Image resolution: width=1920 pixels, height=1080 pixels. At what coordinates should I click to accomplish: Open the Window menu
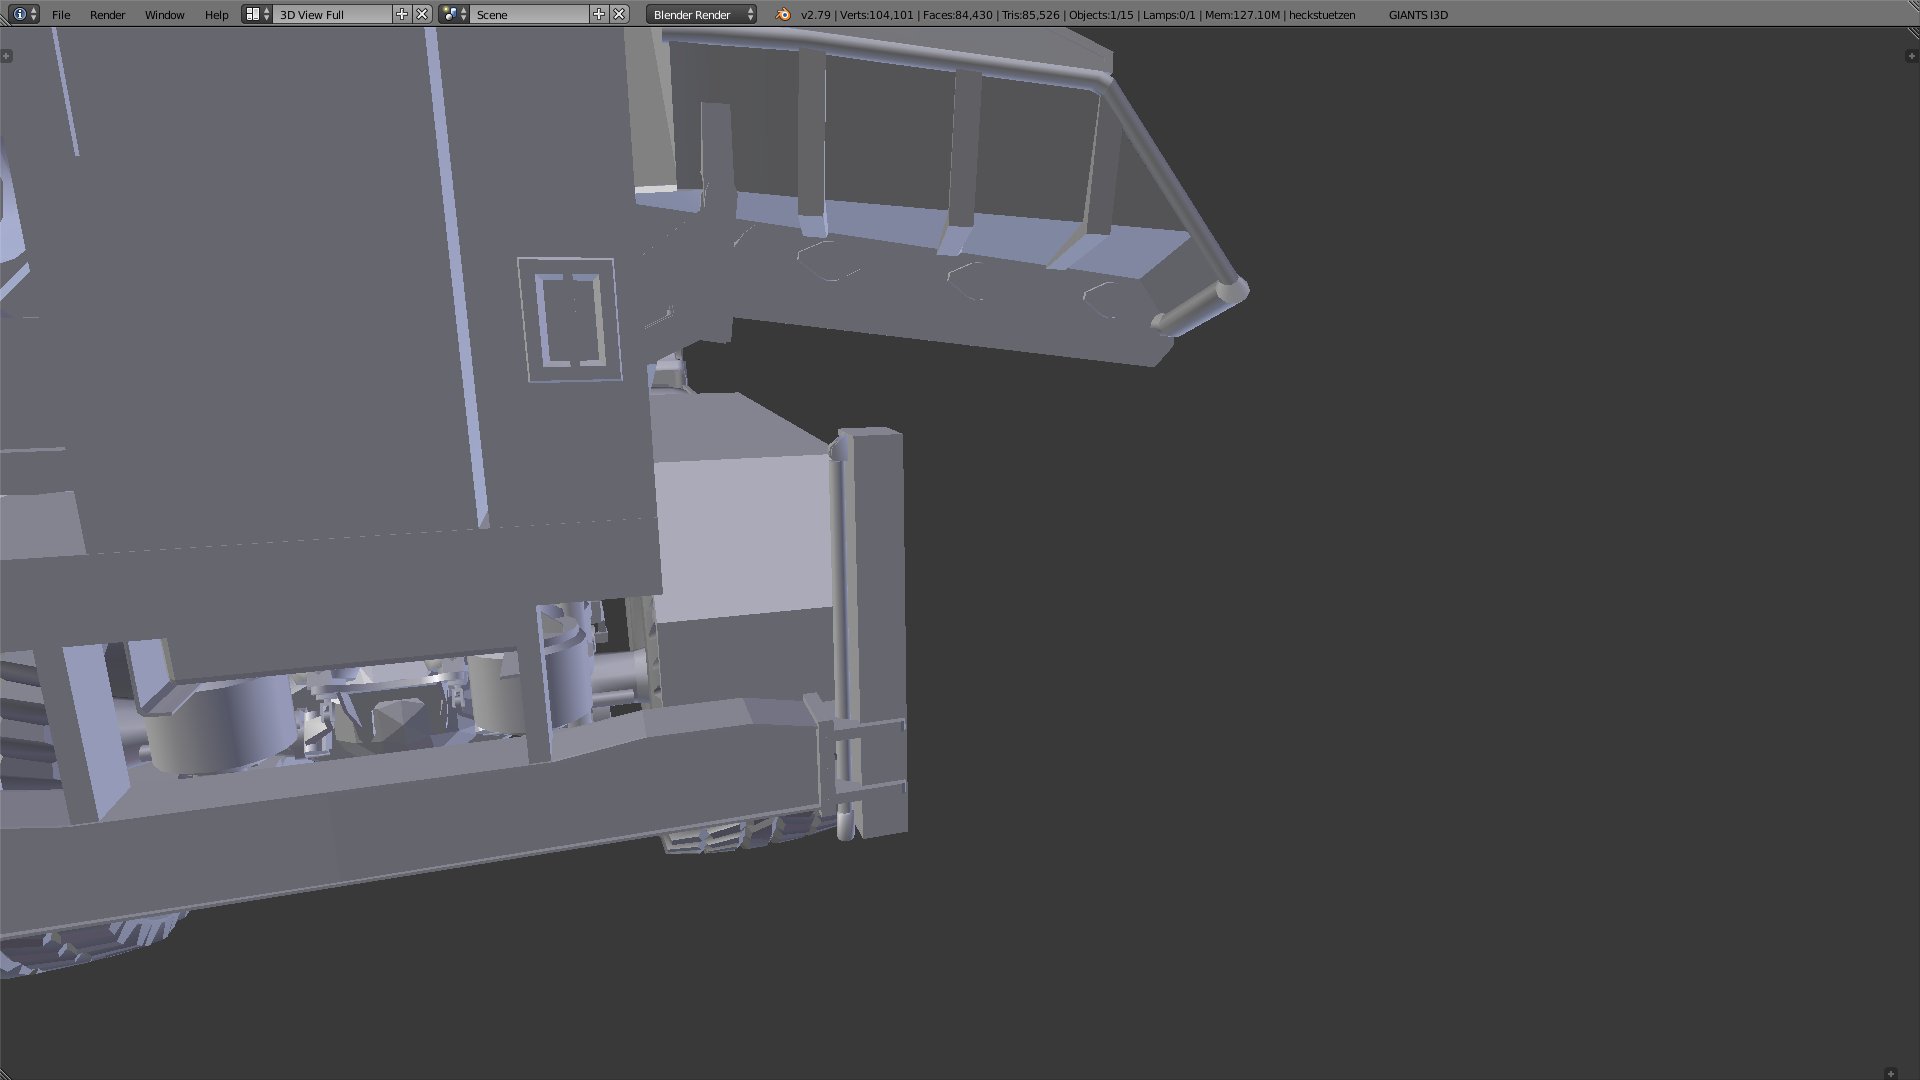point(164,15)
